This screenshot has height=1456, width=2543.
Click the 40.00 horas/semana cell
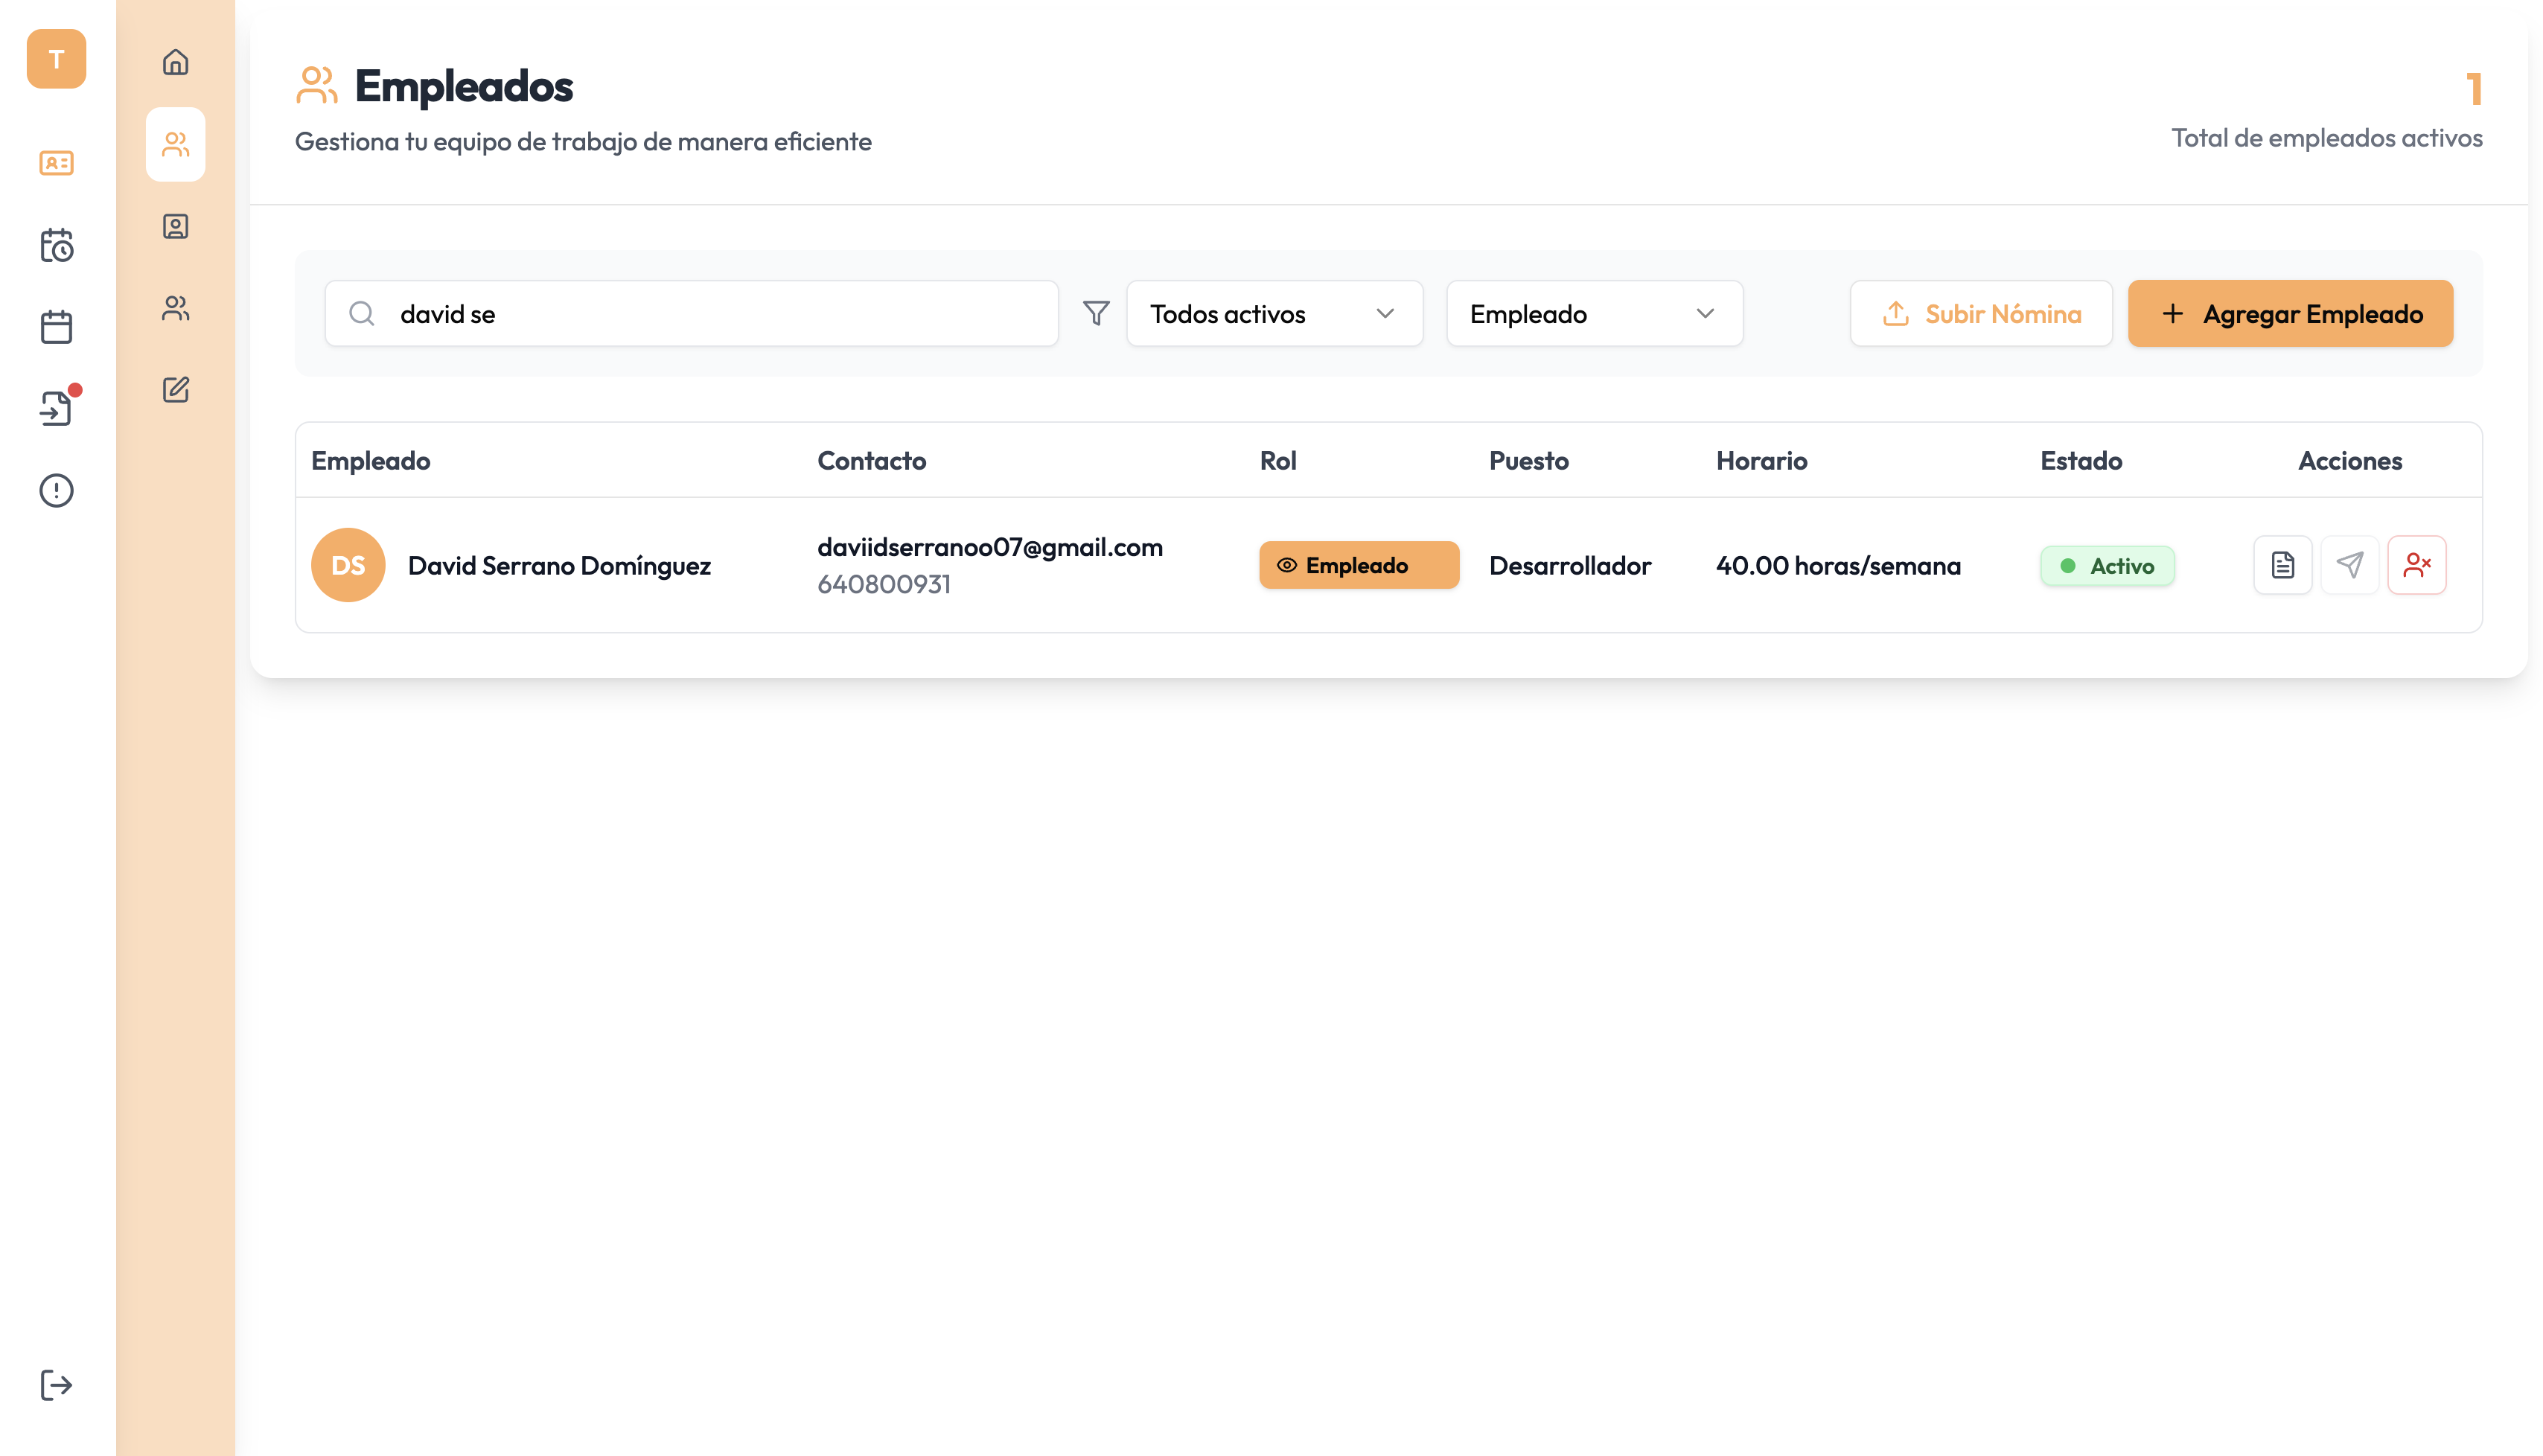click(x=1838, y=566)
